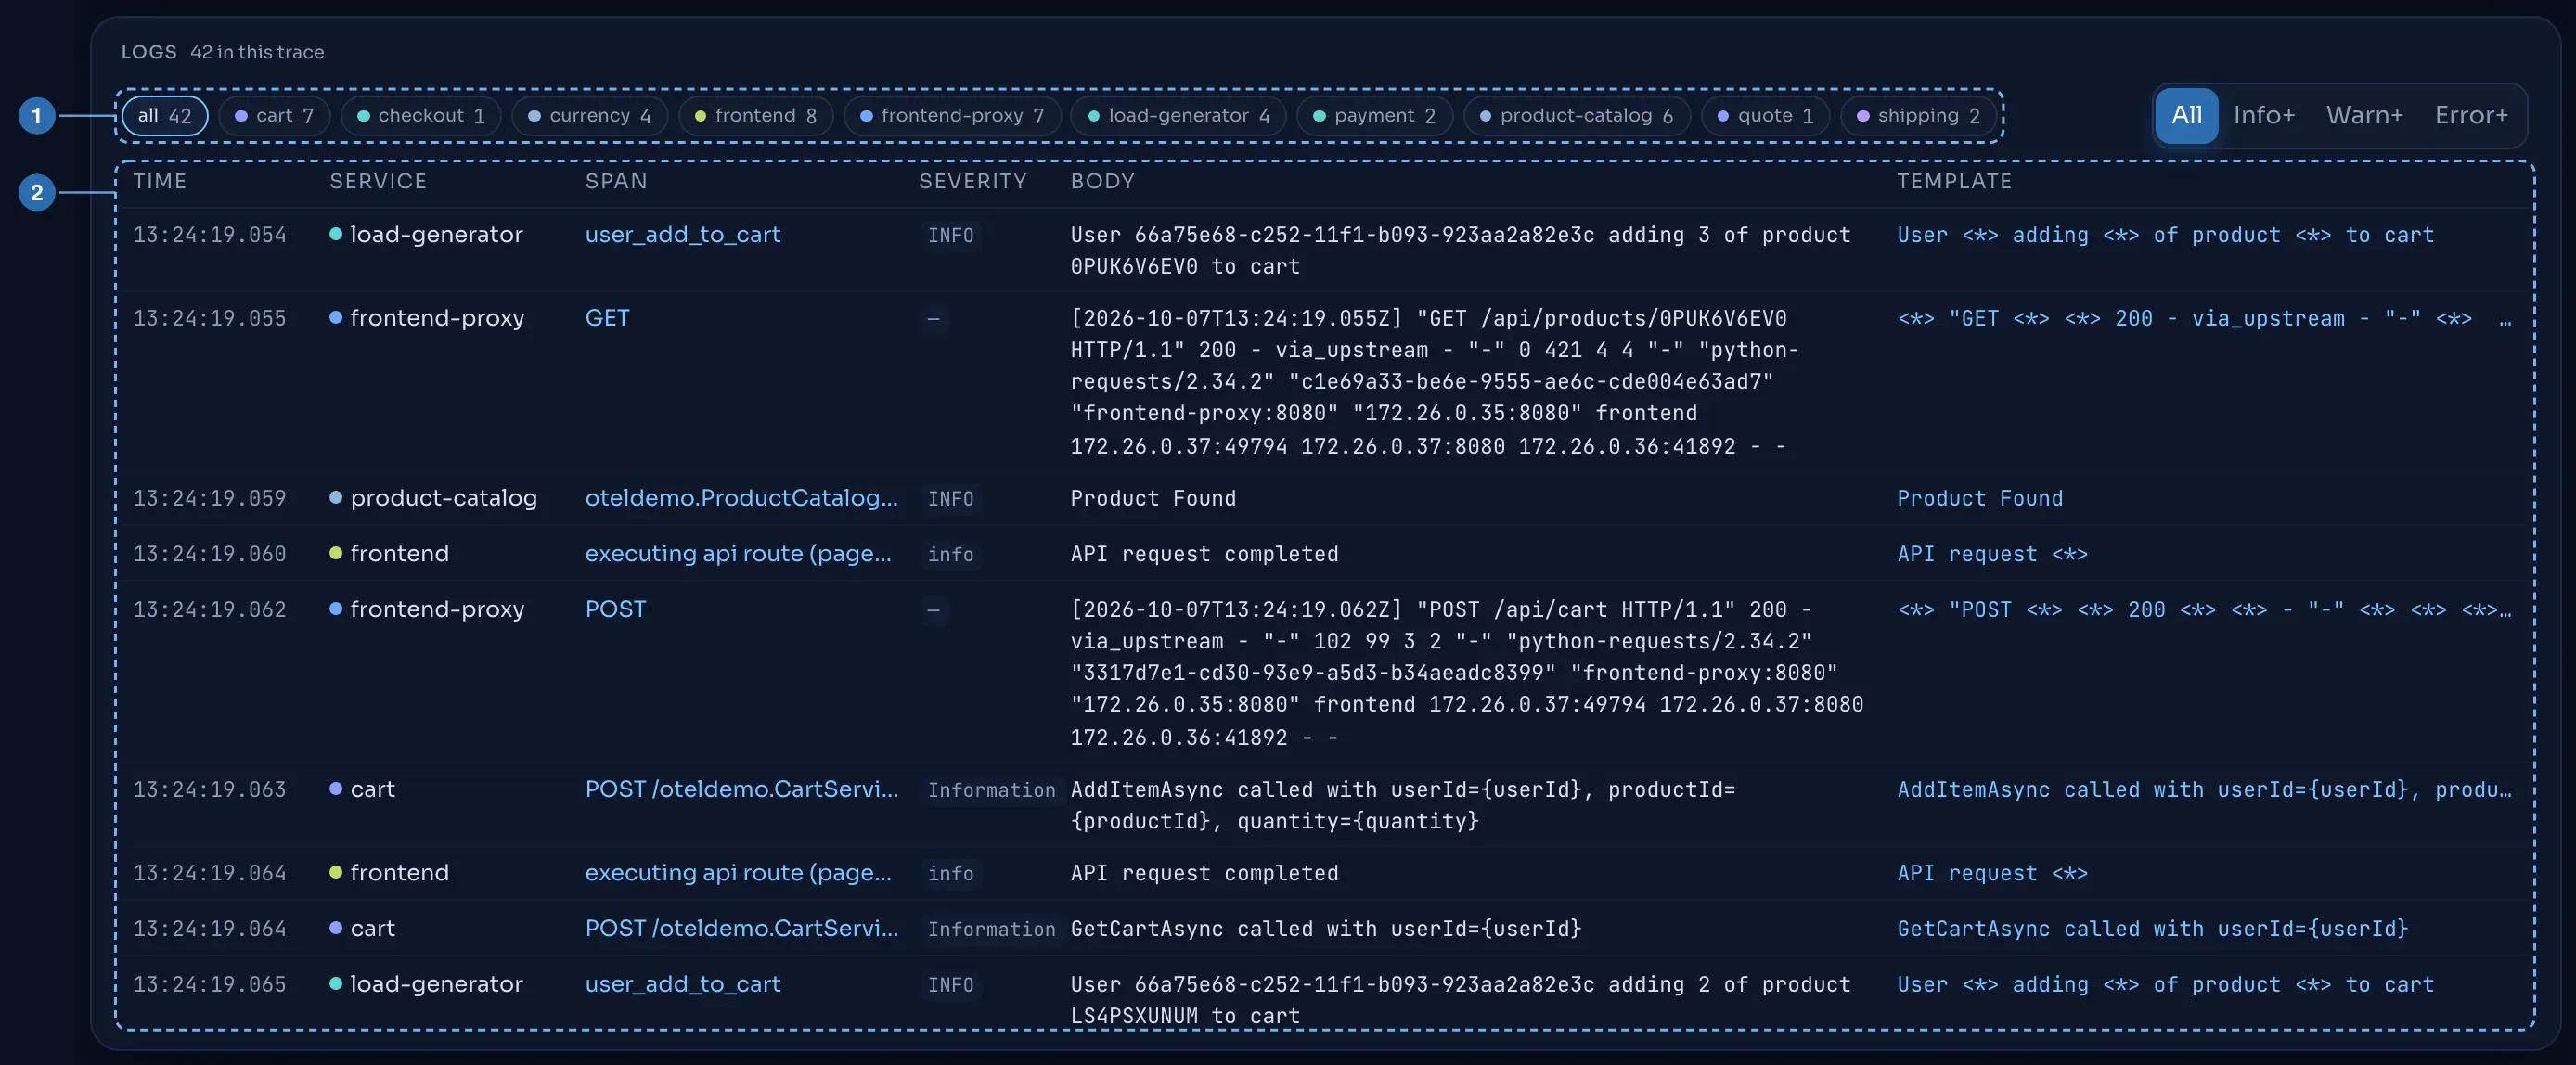Click Information severity badge at 13:24:19.063
Viewport: 2576px width, 1065px height.
click(x=991, y=790)
